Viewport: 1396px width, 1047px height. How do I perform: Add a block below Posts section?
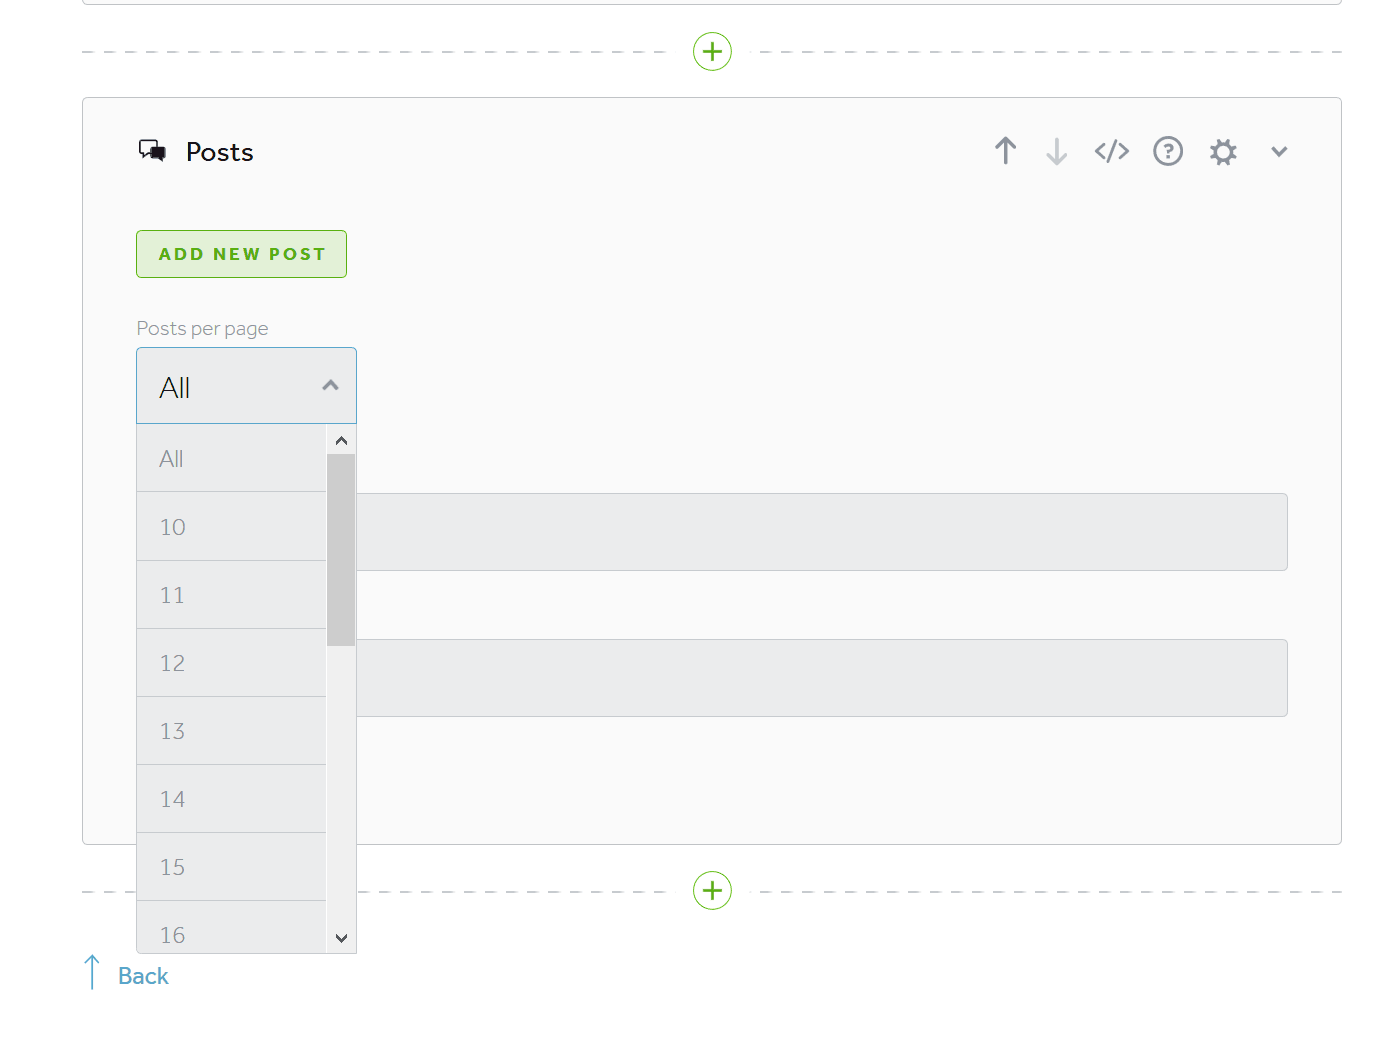coord(712,890)
